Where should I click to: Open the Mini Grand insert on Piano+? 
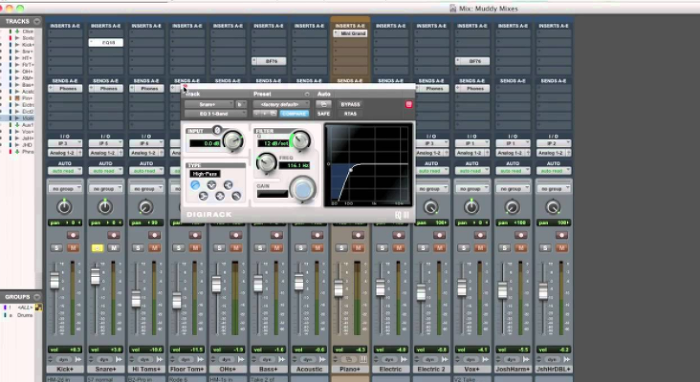tap(350, 33)
